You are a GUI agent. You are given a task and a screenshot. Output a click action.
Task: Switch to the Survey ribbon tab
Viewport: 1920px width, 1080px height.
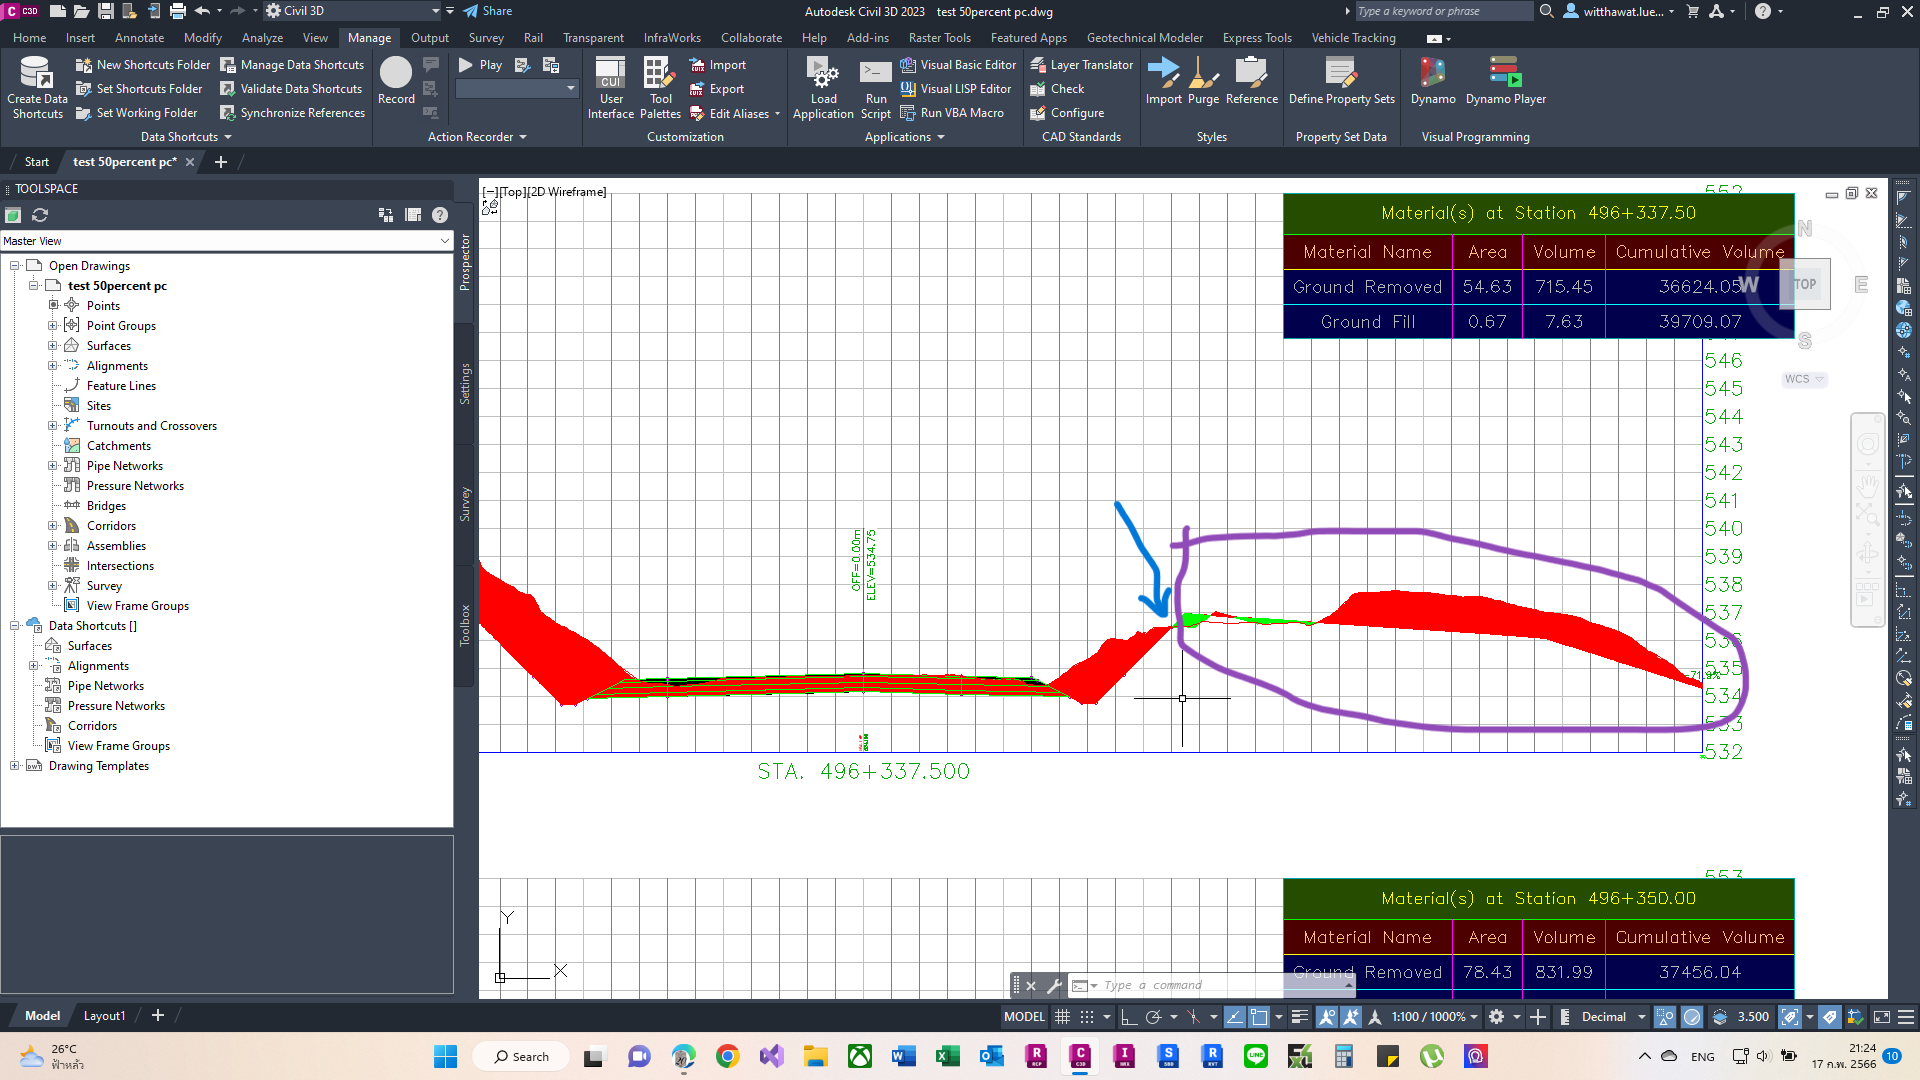click(486, 38)
